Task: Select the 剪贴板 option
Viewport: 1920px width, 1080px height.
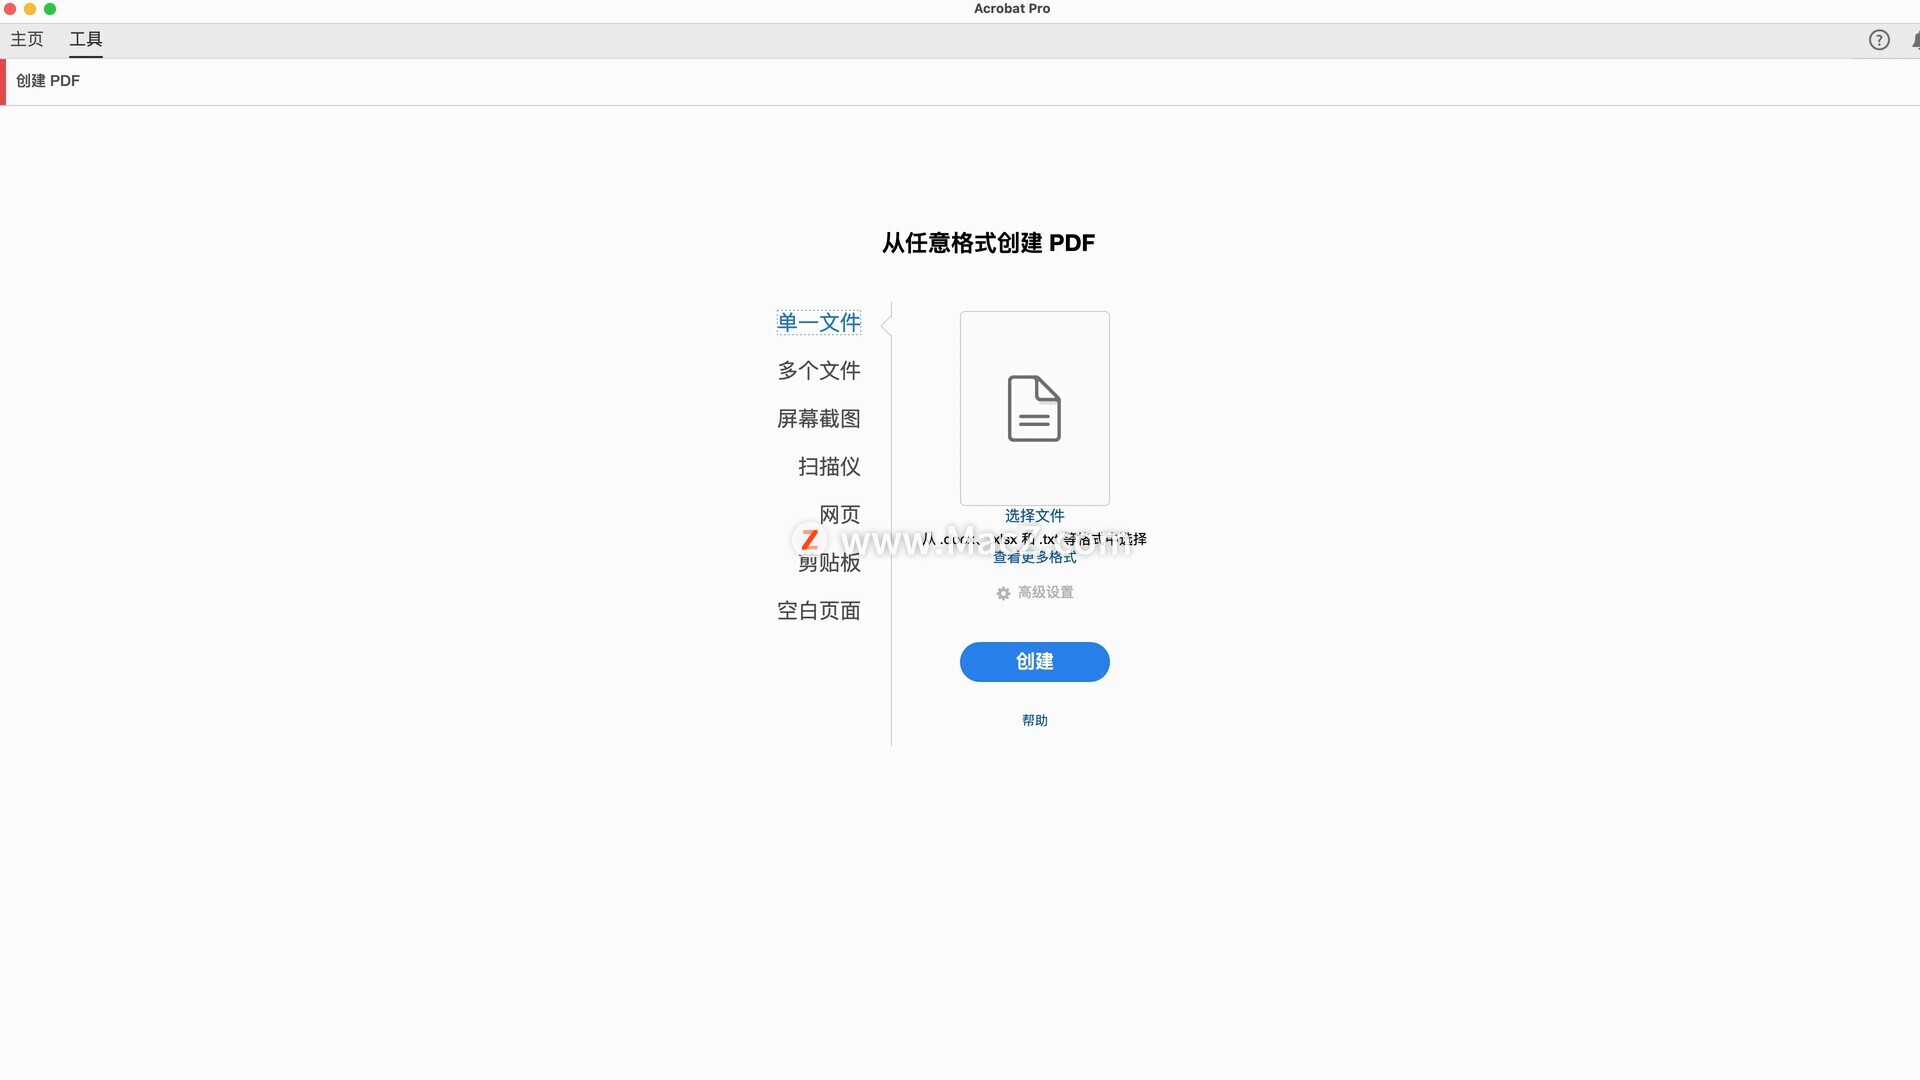Action: point(829,562)
